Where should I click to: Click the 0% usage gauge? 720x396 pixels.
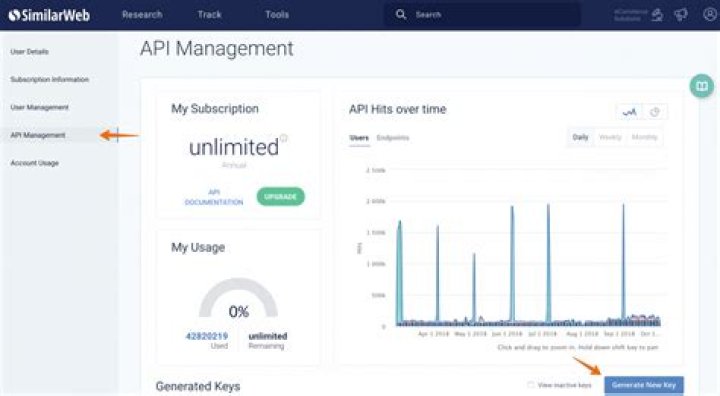pyautogui.click(x=238, y=298)
